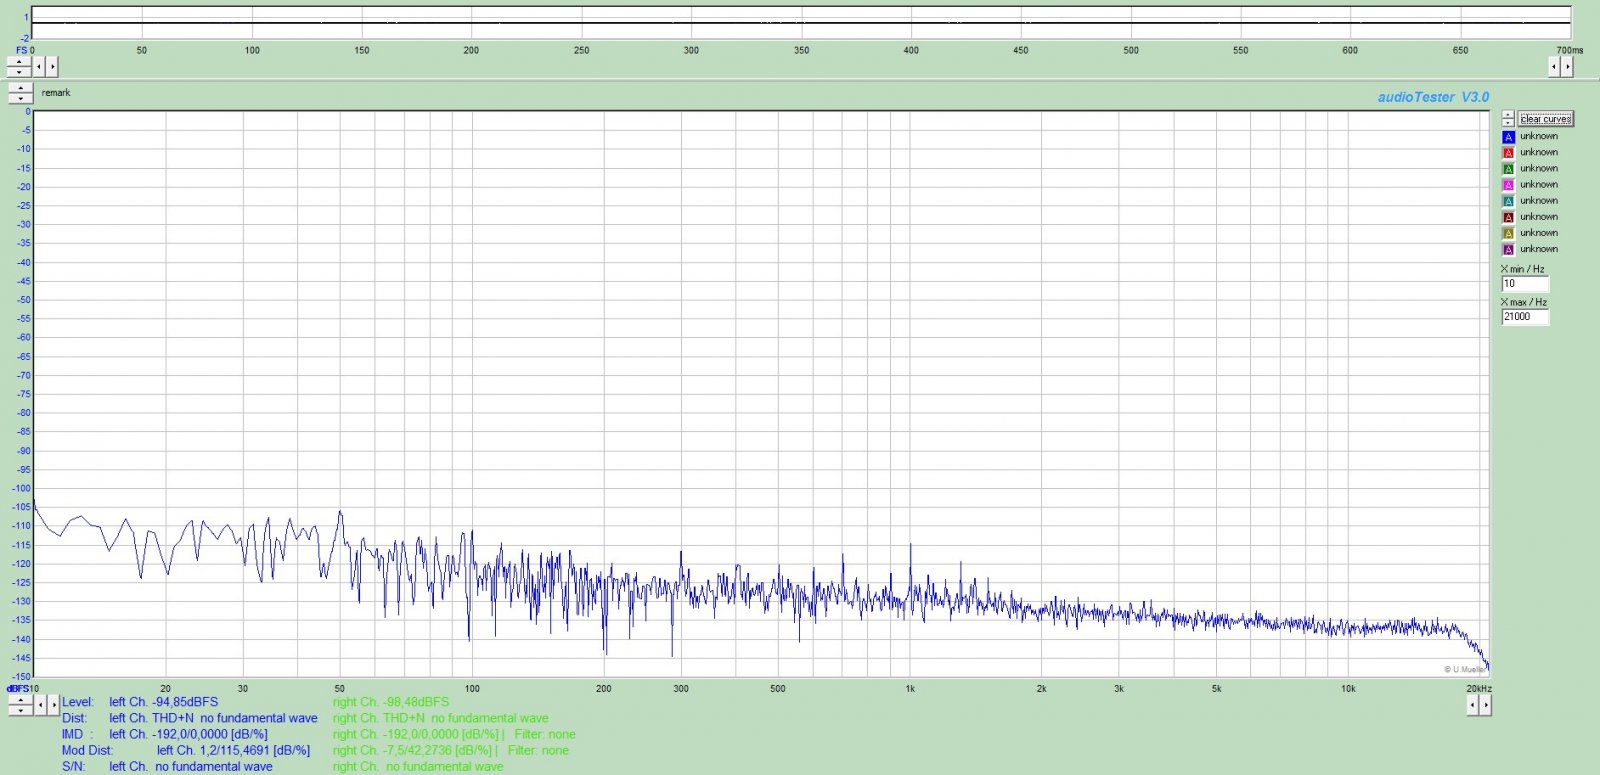Click up arrow of dBFS stepper
This screenshot has height=775, width=1600.
tap(21, 700)
